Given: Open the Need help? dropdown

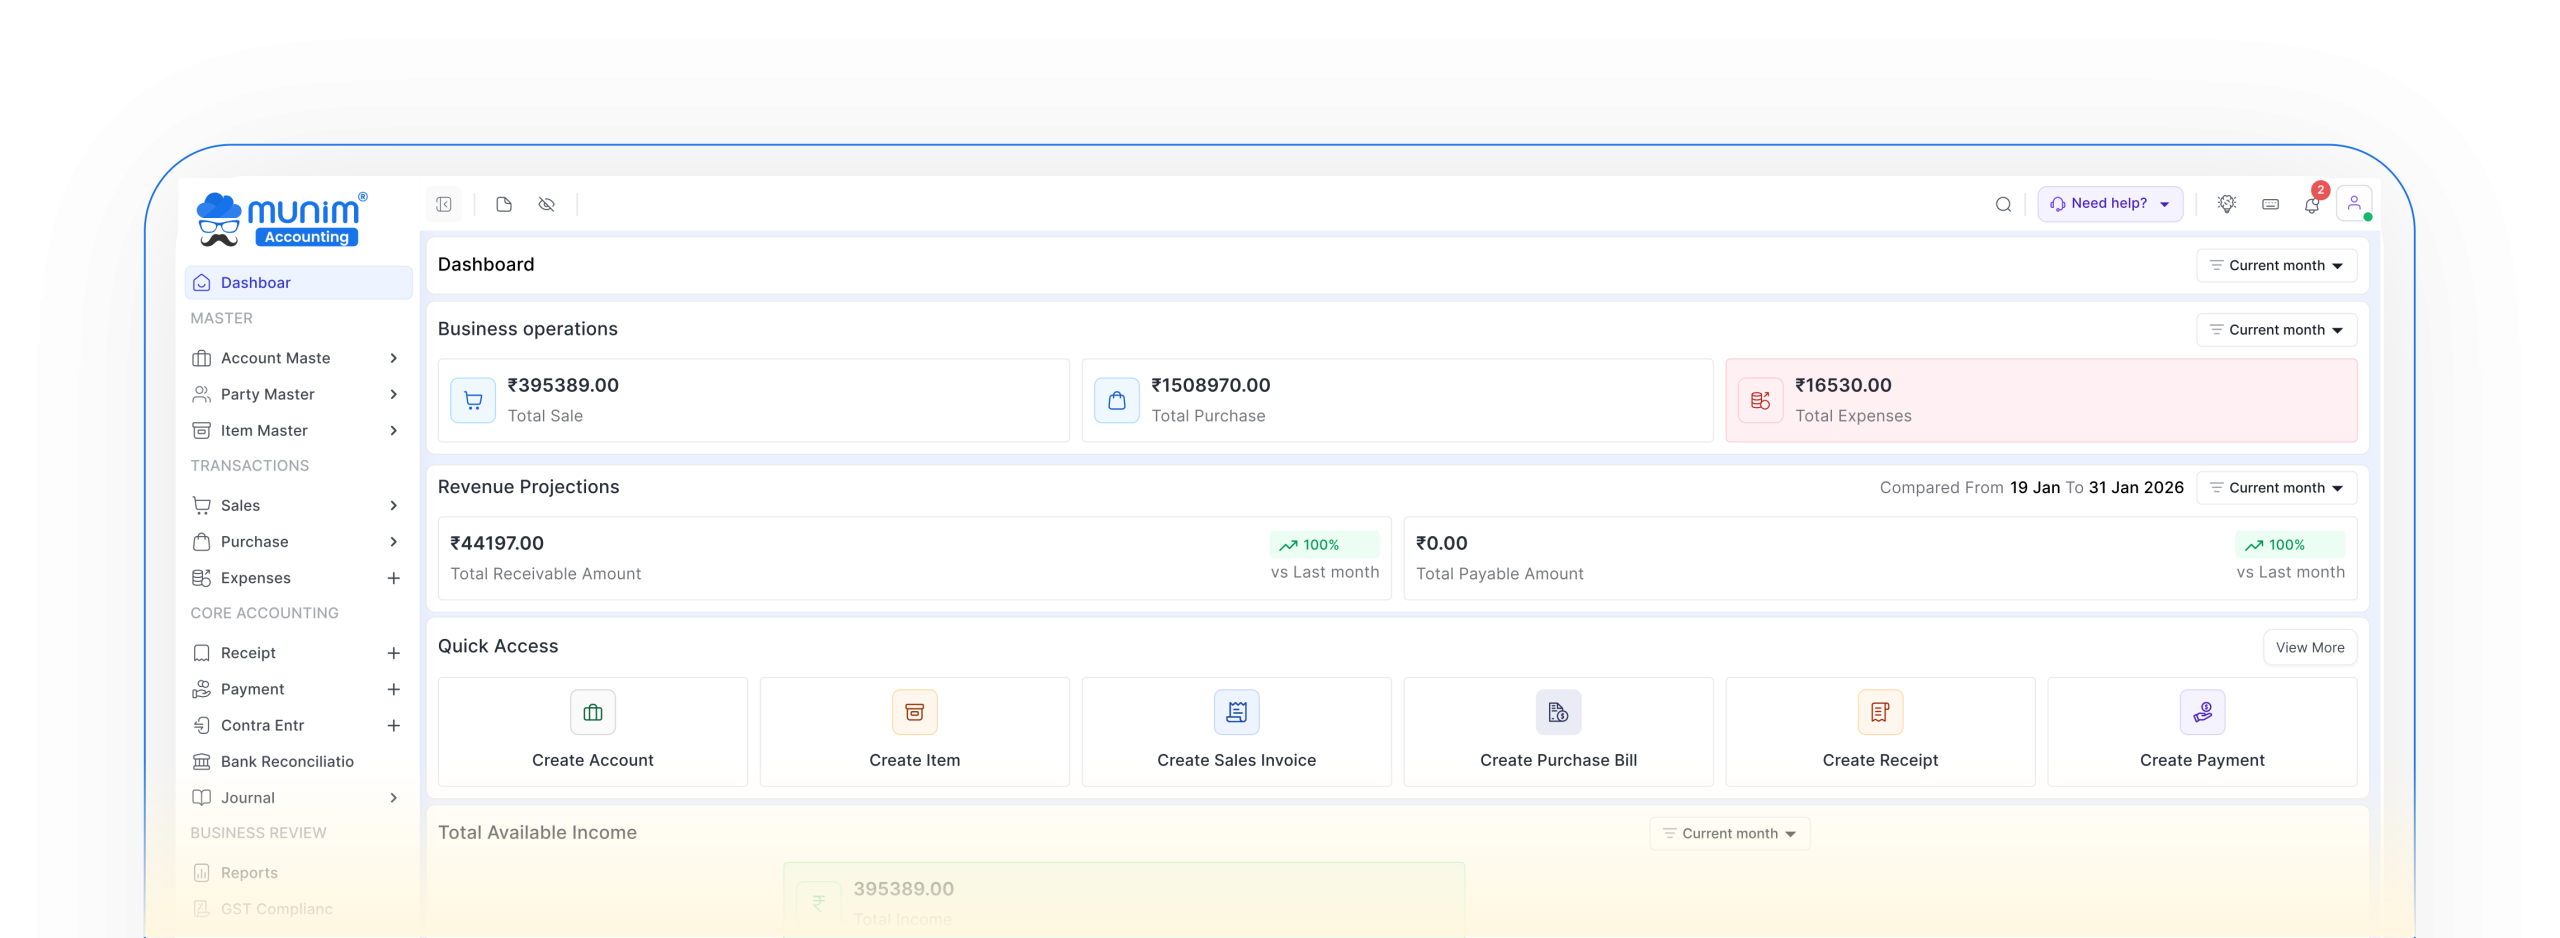Looking at the screenshot, I should pos(2110,204).
